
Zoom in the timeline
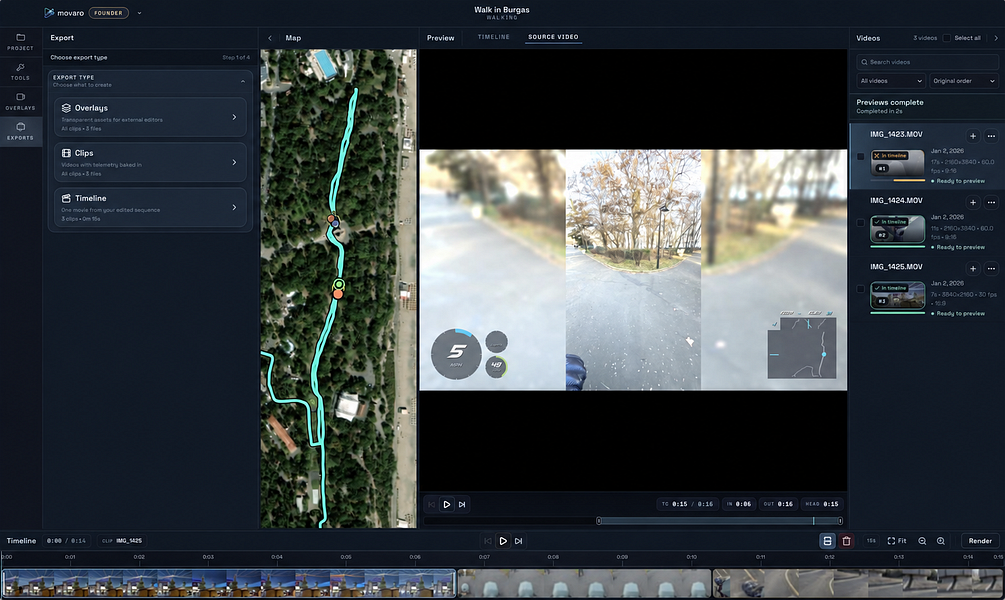[941, 541]
